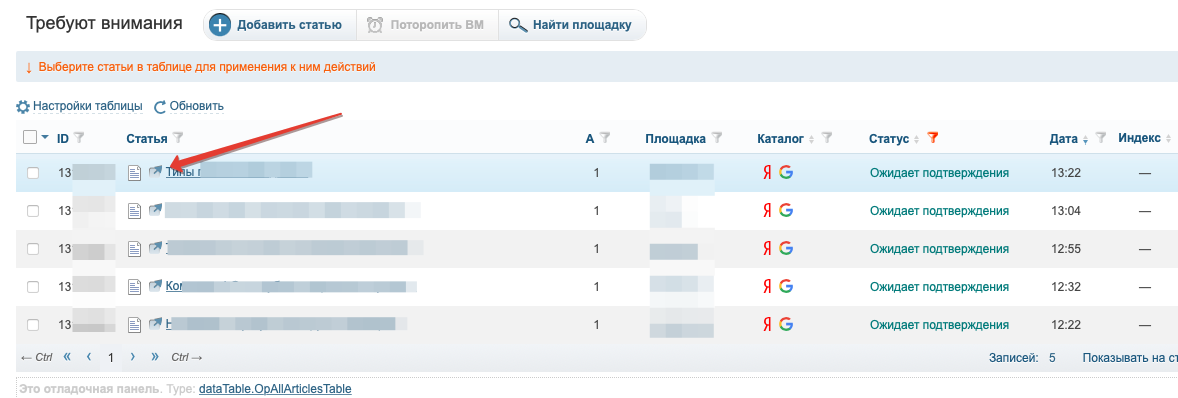Click the Yandex catalog icon in the 12:55 row

(766, 248)
